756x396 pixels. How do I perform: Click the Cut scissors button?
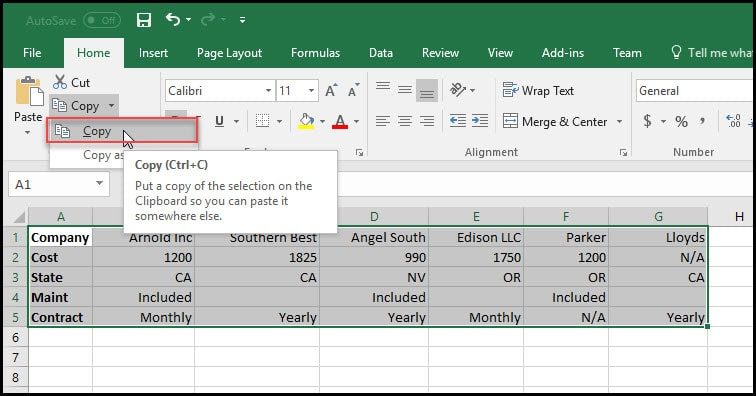coord(72,82)
